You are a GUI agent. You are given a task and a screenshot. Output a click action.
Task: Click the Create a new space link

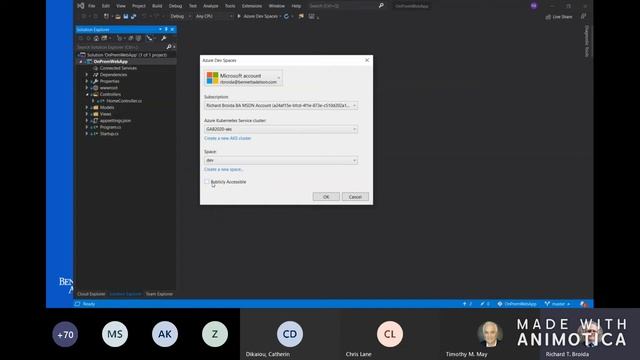223,169
